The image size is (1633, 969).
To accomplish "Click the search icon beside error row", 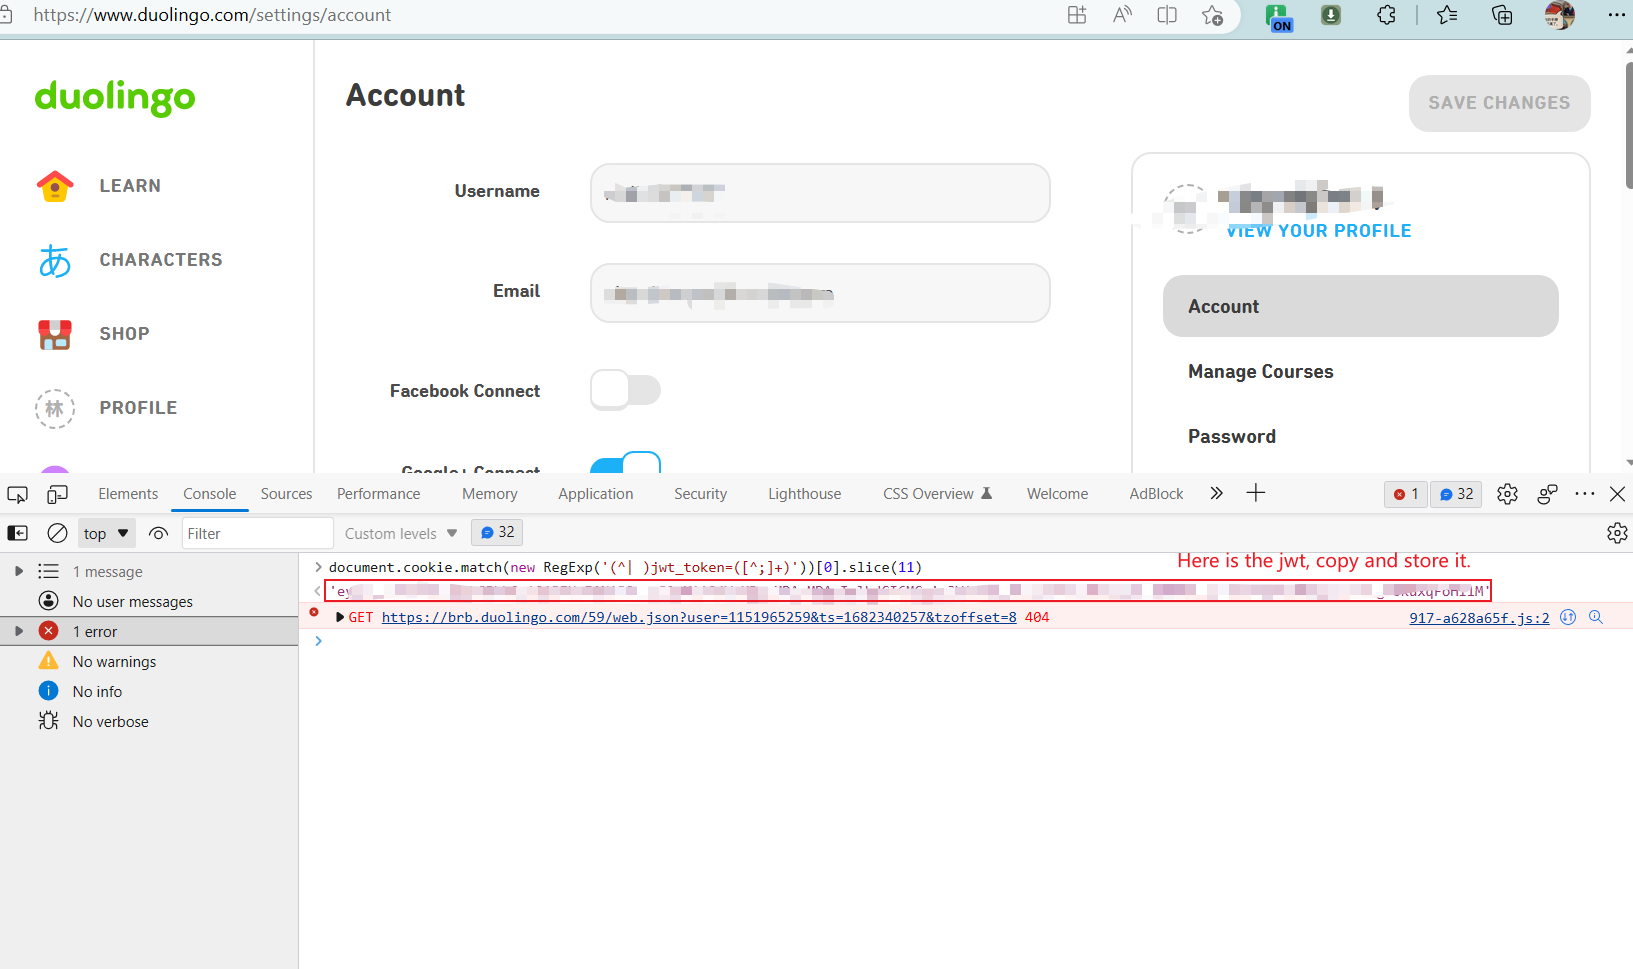I will [x=1596, y=617].
